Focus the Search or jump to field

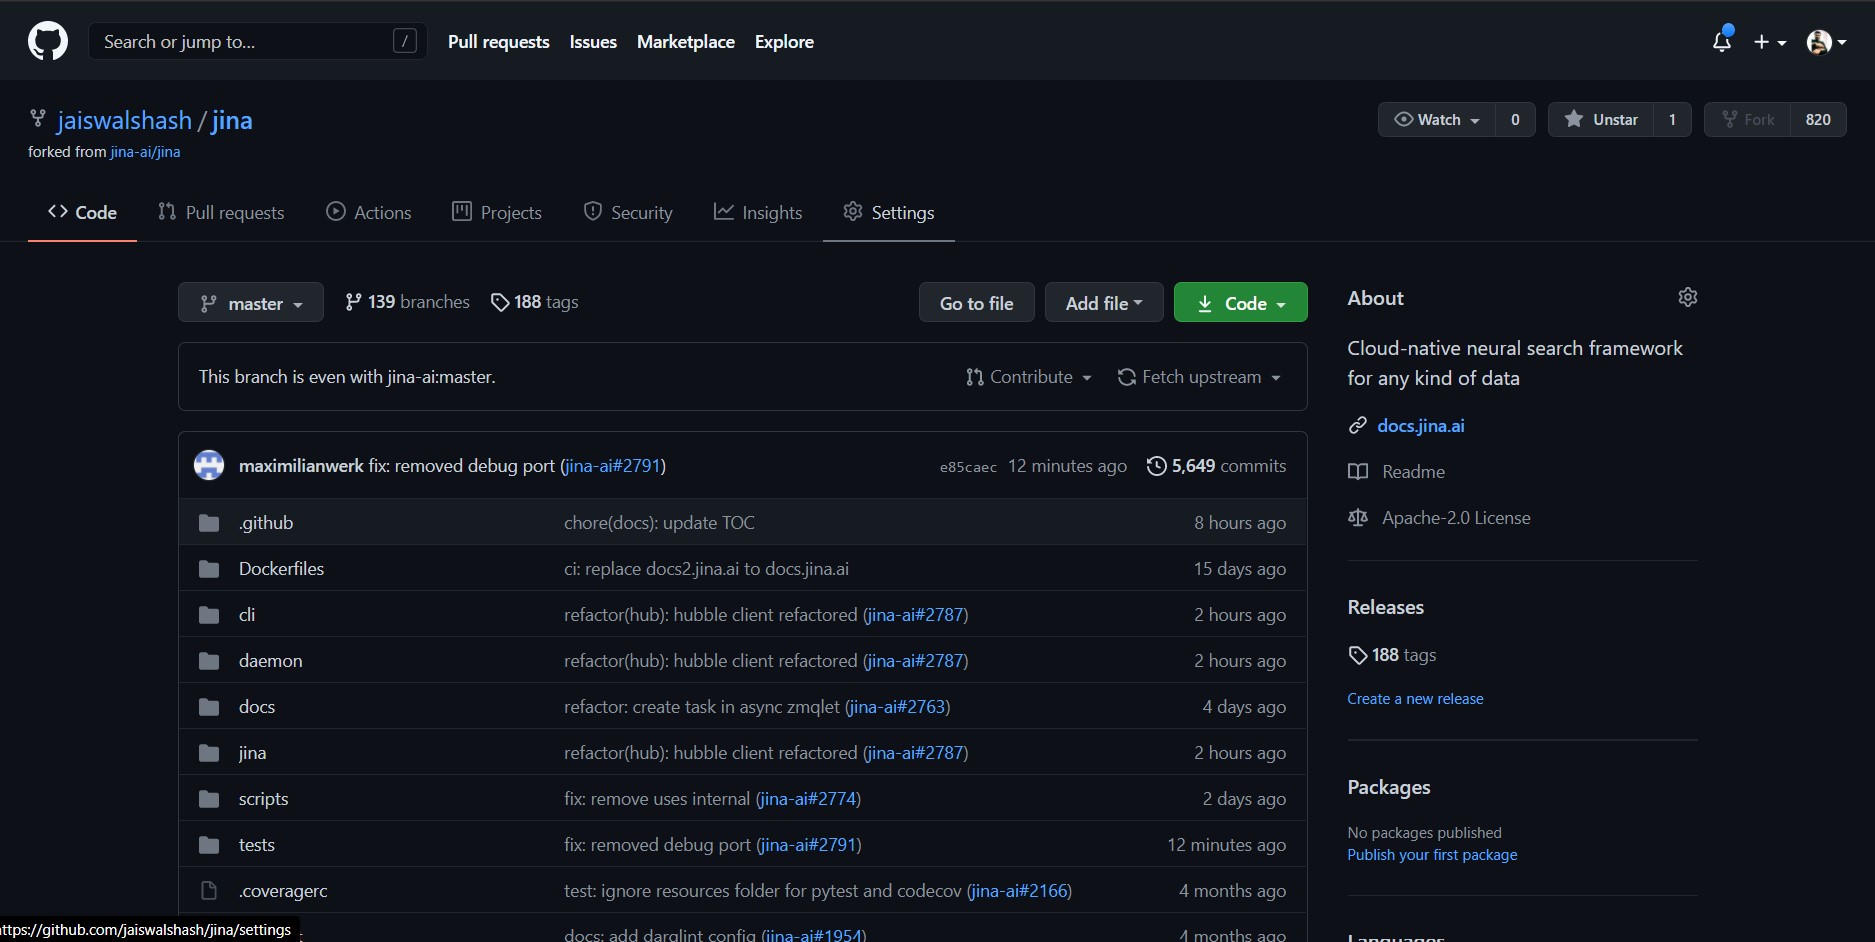tap(258, 41)
